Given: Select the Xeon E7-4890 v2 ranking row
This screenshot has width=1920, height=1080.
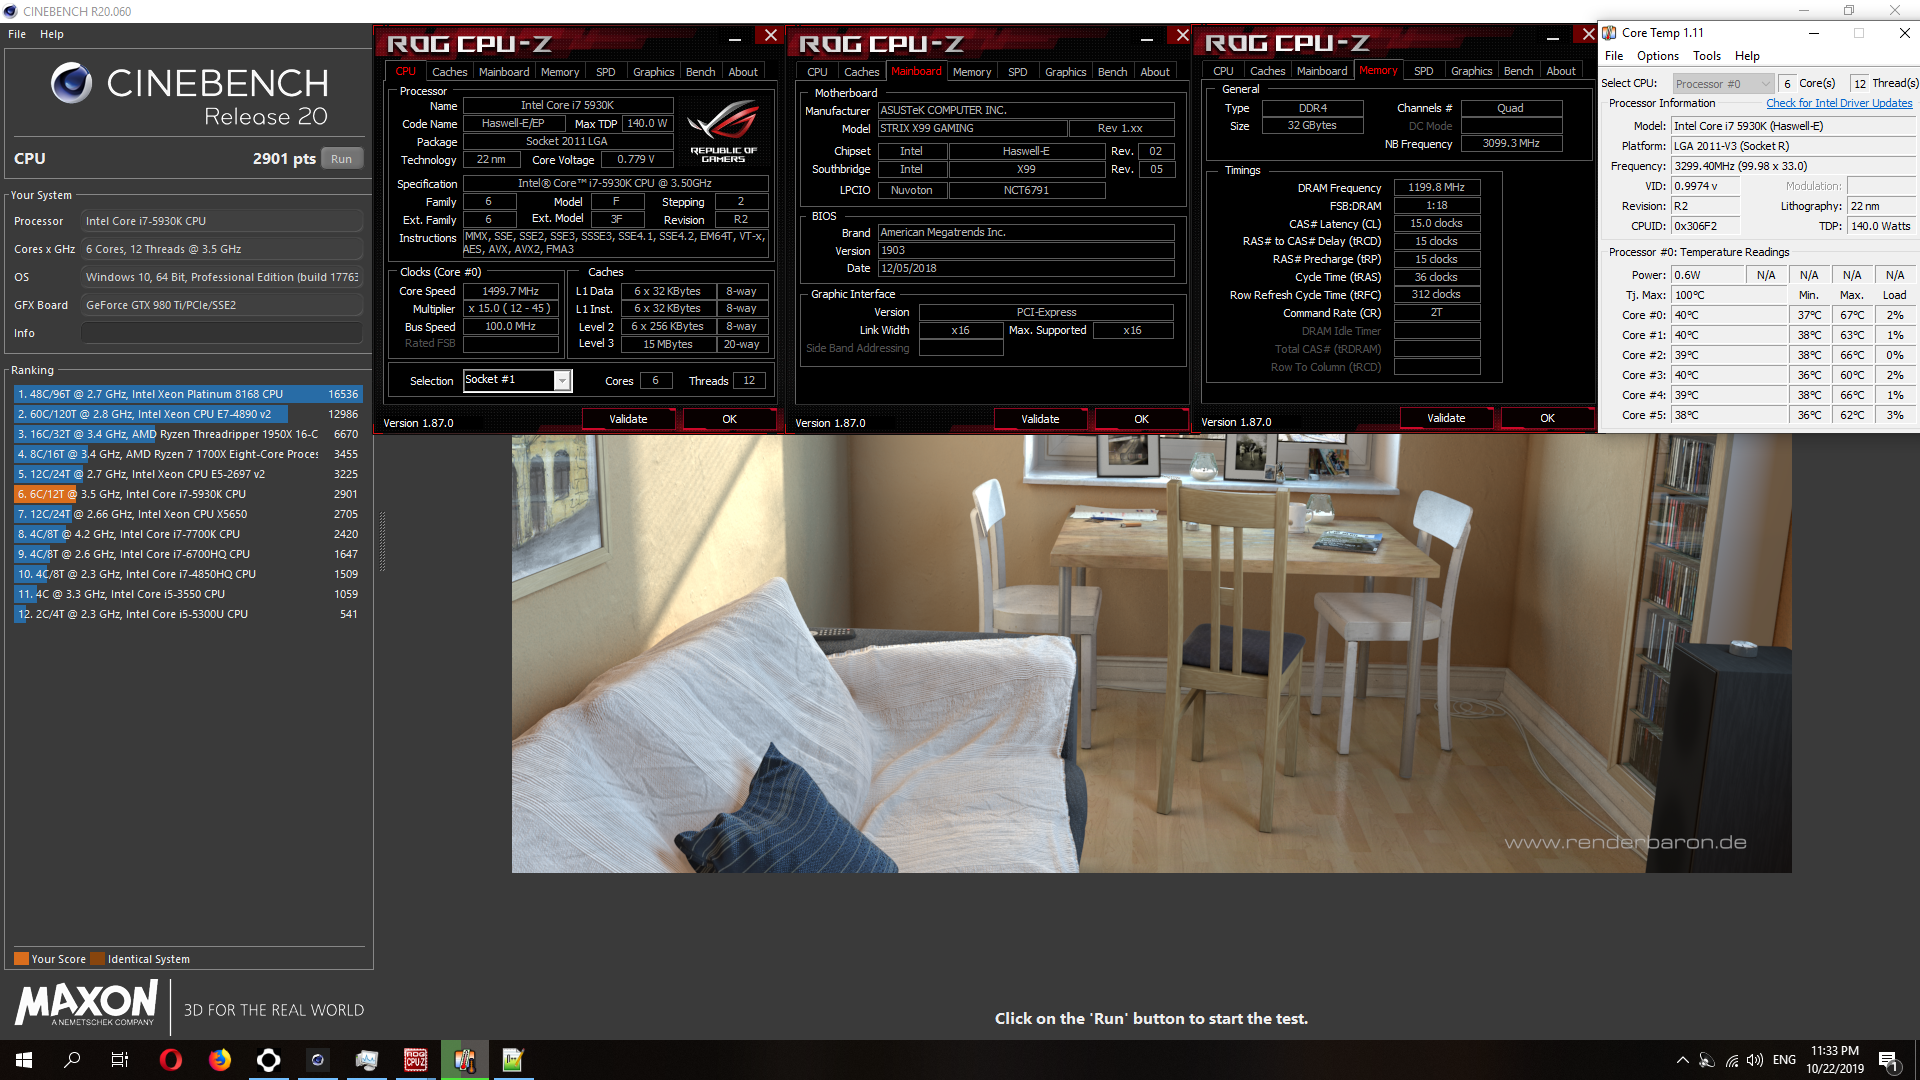Looking at the screenshot, I should coord(187,414).
